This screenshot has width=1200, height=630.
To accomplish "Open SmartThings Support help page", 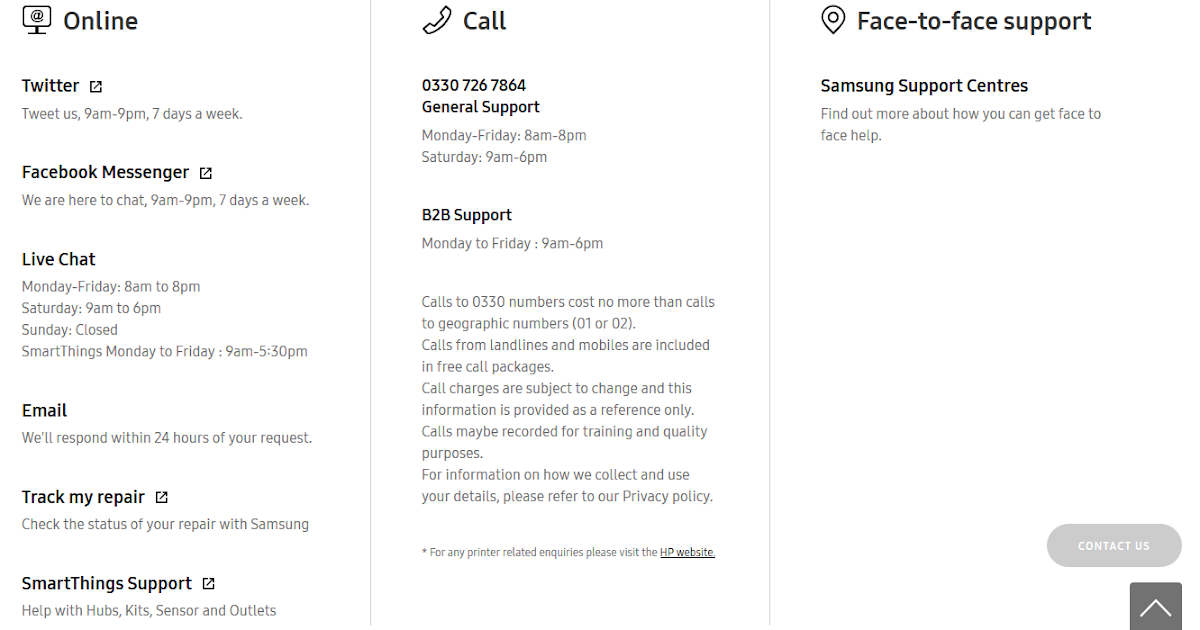I will point(106,583).
